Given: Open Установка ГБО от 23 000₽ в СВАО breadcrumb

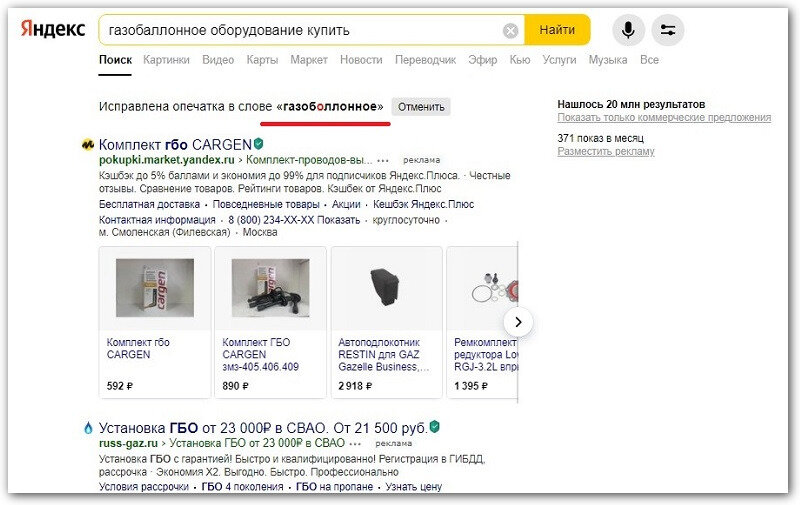Looking at the screenshot, I should (257, 443).
